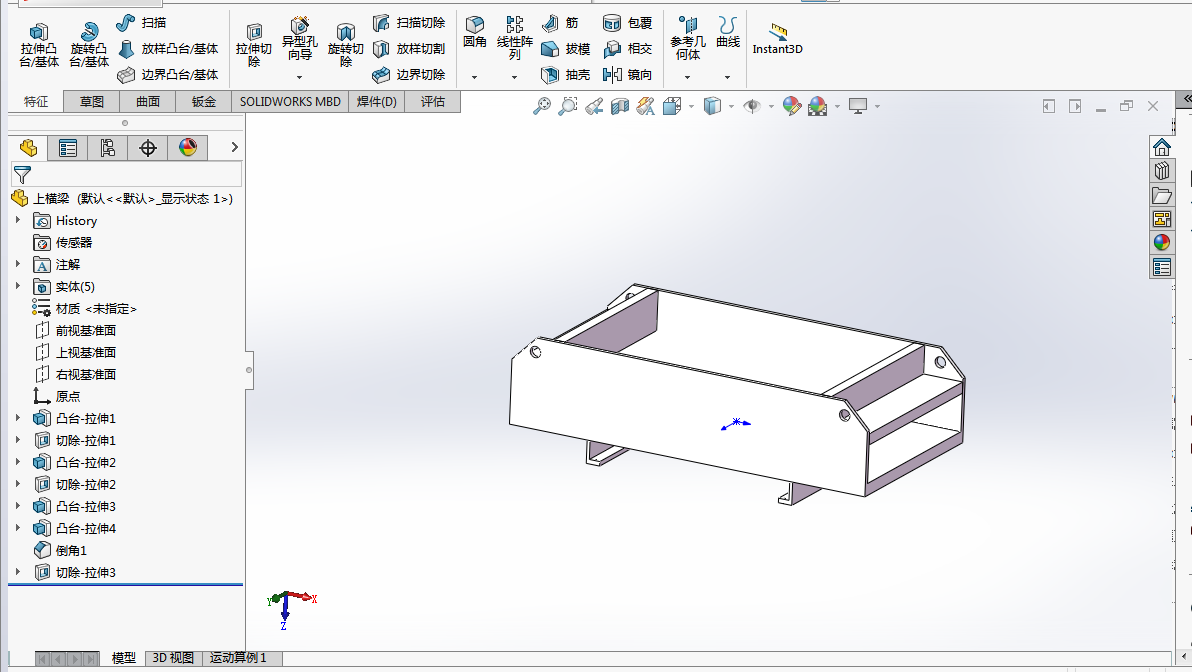Switch to the 曲面 surfaces tab
Image resolution: width=1192 pixels, height=672 pixels.
[148, 102]
